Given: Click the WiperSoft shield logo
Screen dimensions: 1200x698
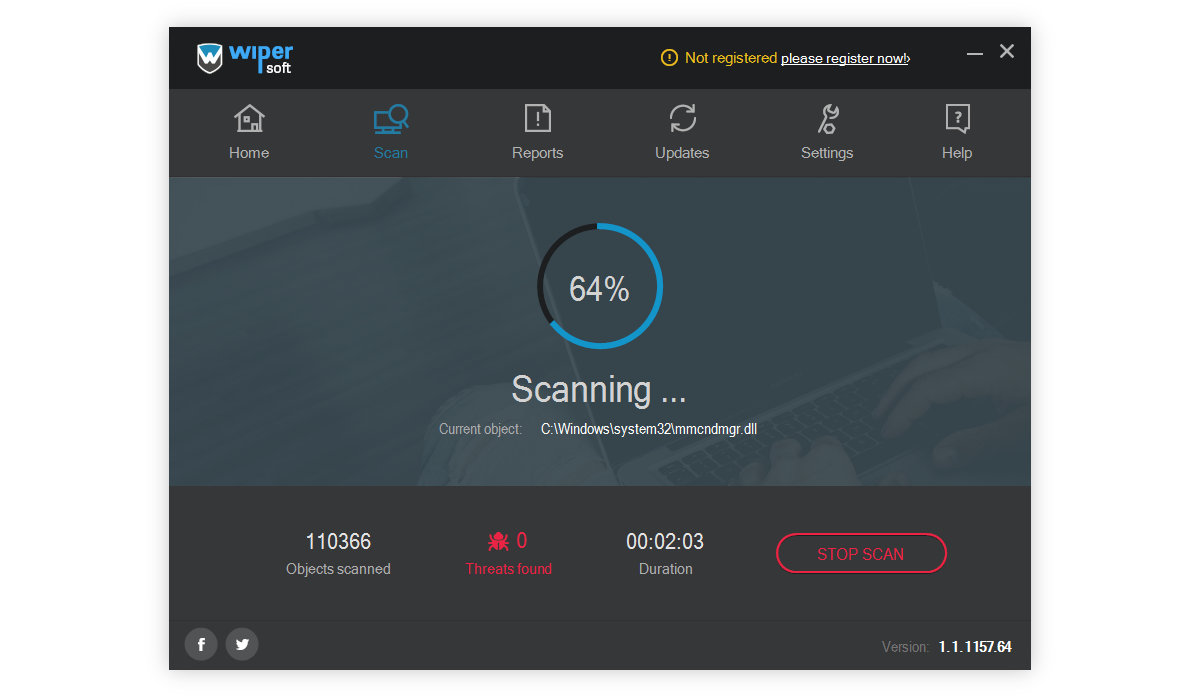Looking at the screenshot, I should click(209, 58).
